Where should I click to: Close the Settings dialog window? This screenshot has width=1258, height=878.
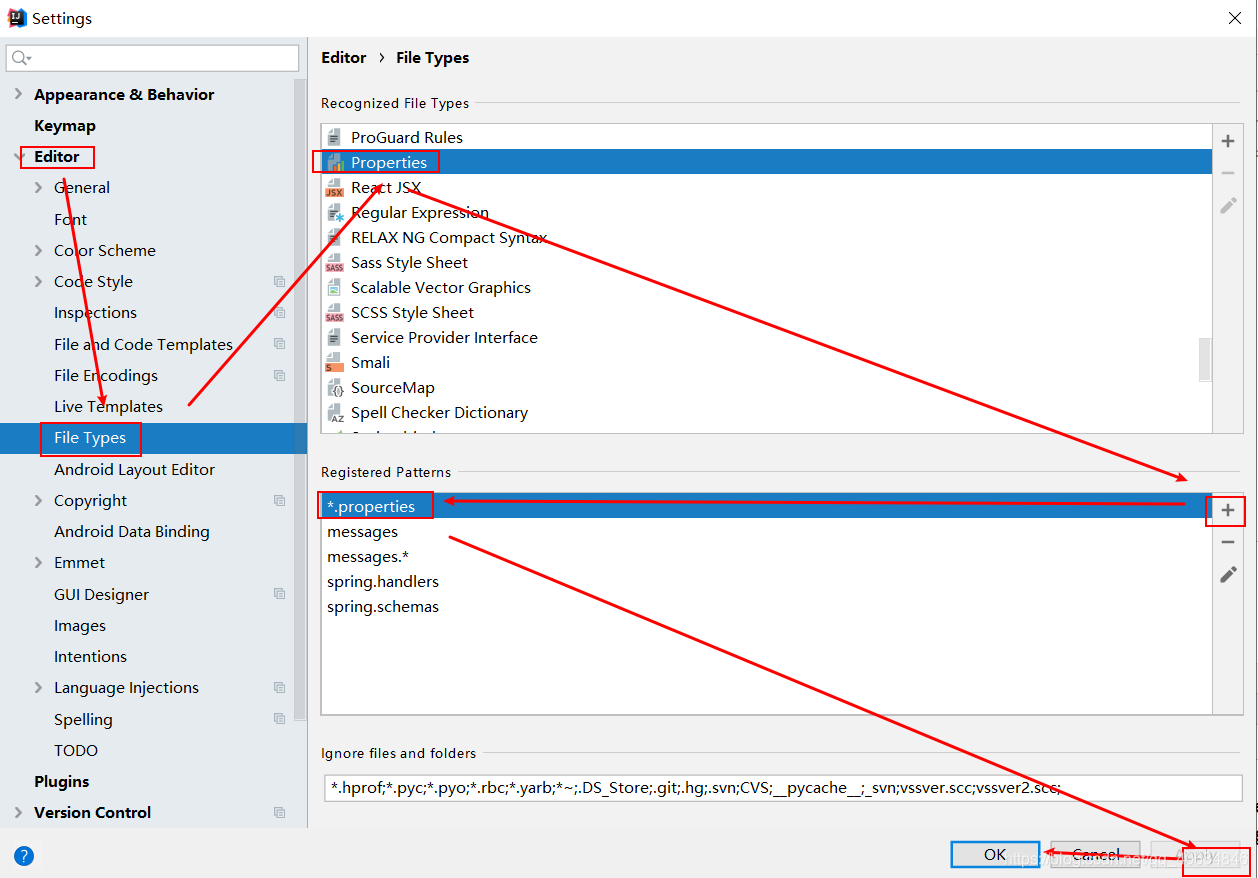point(1235,18)
